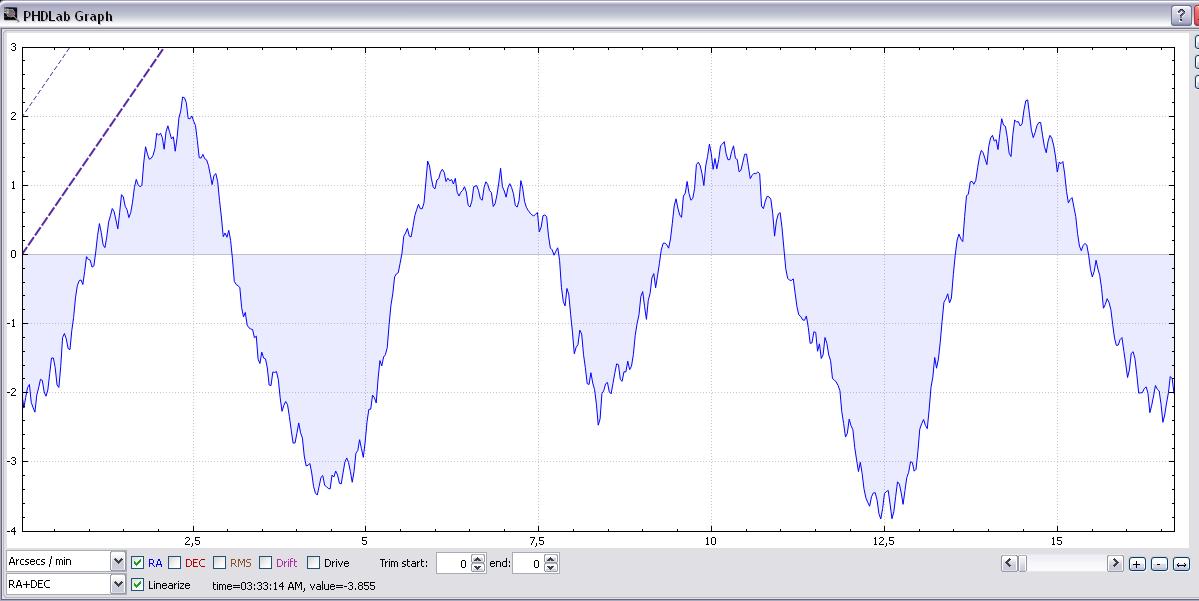Image resolution: width=1199 pixels, height=601 pixels.
Task: Click the -4 y-axis label
Action: (x=11, y=530)
